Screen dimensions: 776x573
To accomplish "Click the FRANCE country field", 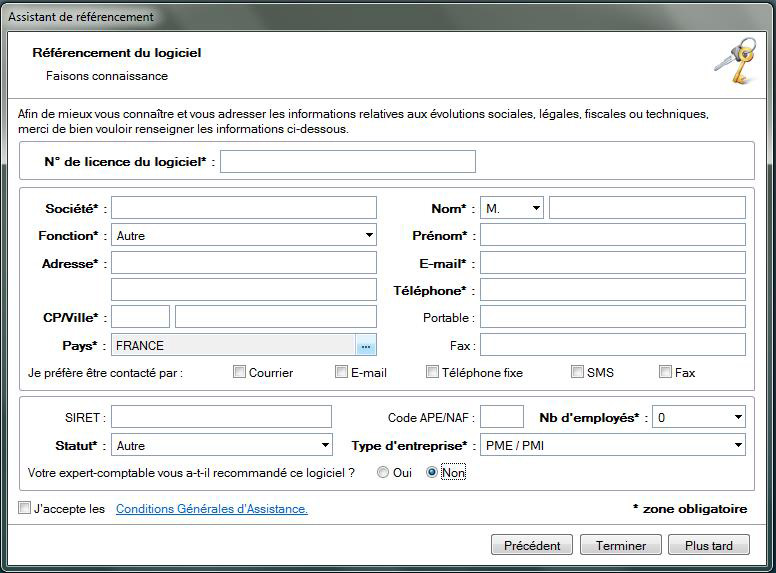I will [x=234, y=345].
